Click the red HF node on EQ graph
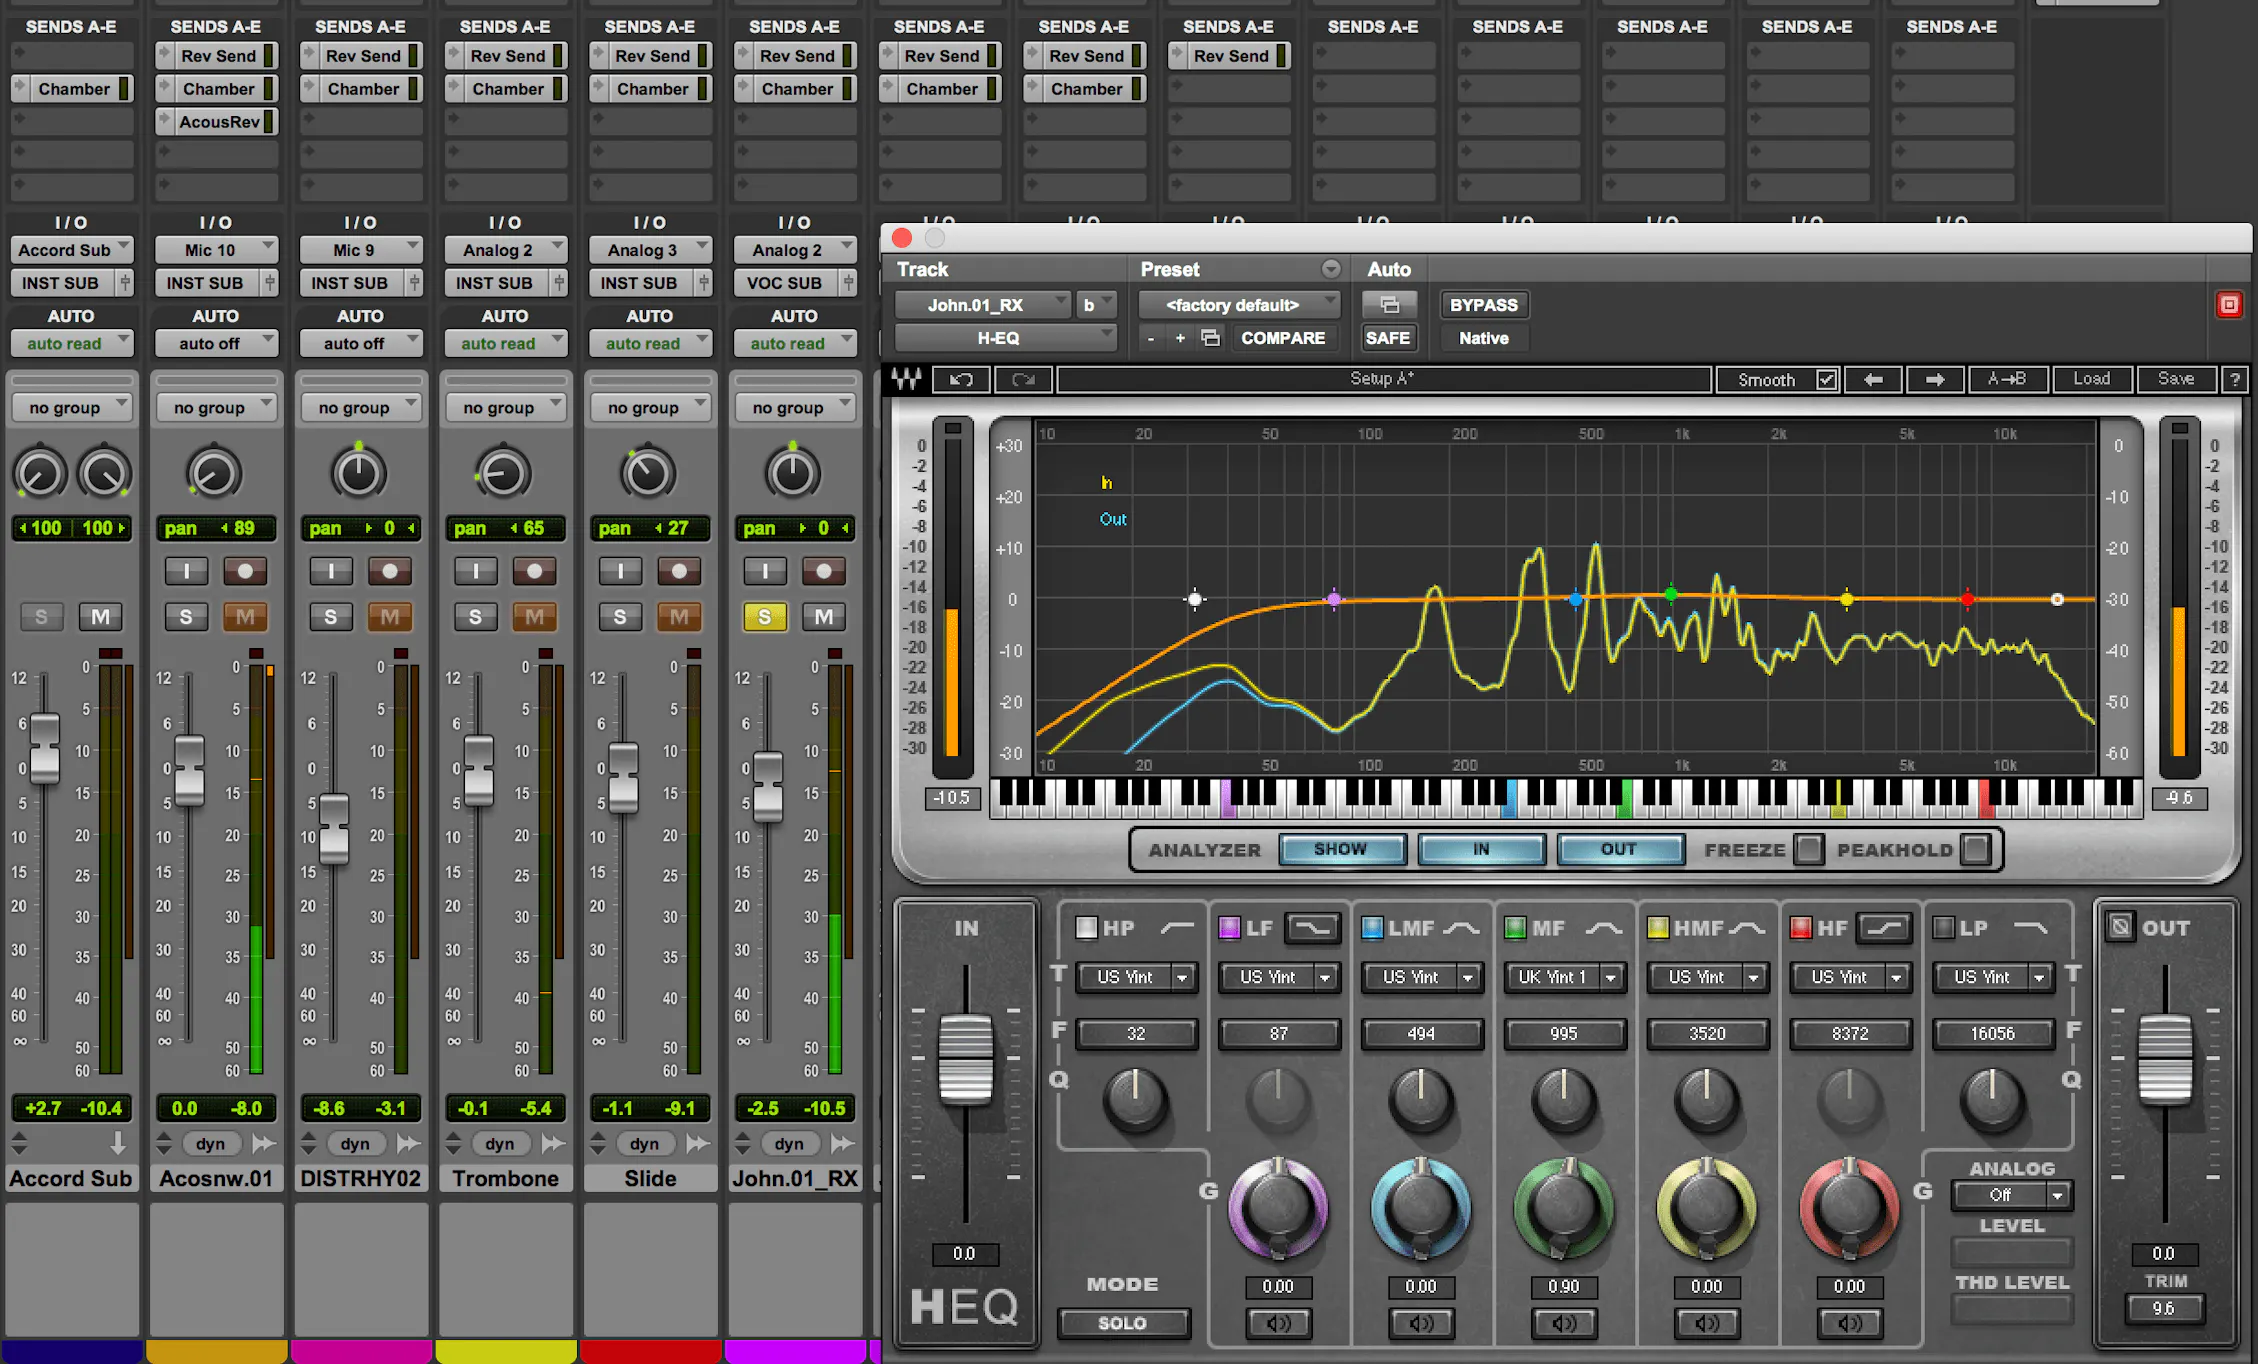 pyautogui.click(x=1968, y=600)
